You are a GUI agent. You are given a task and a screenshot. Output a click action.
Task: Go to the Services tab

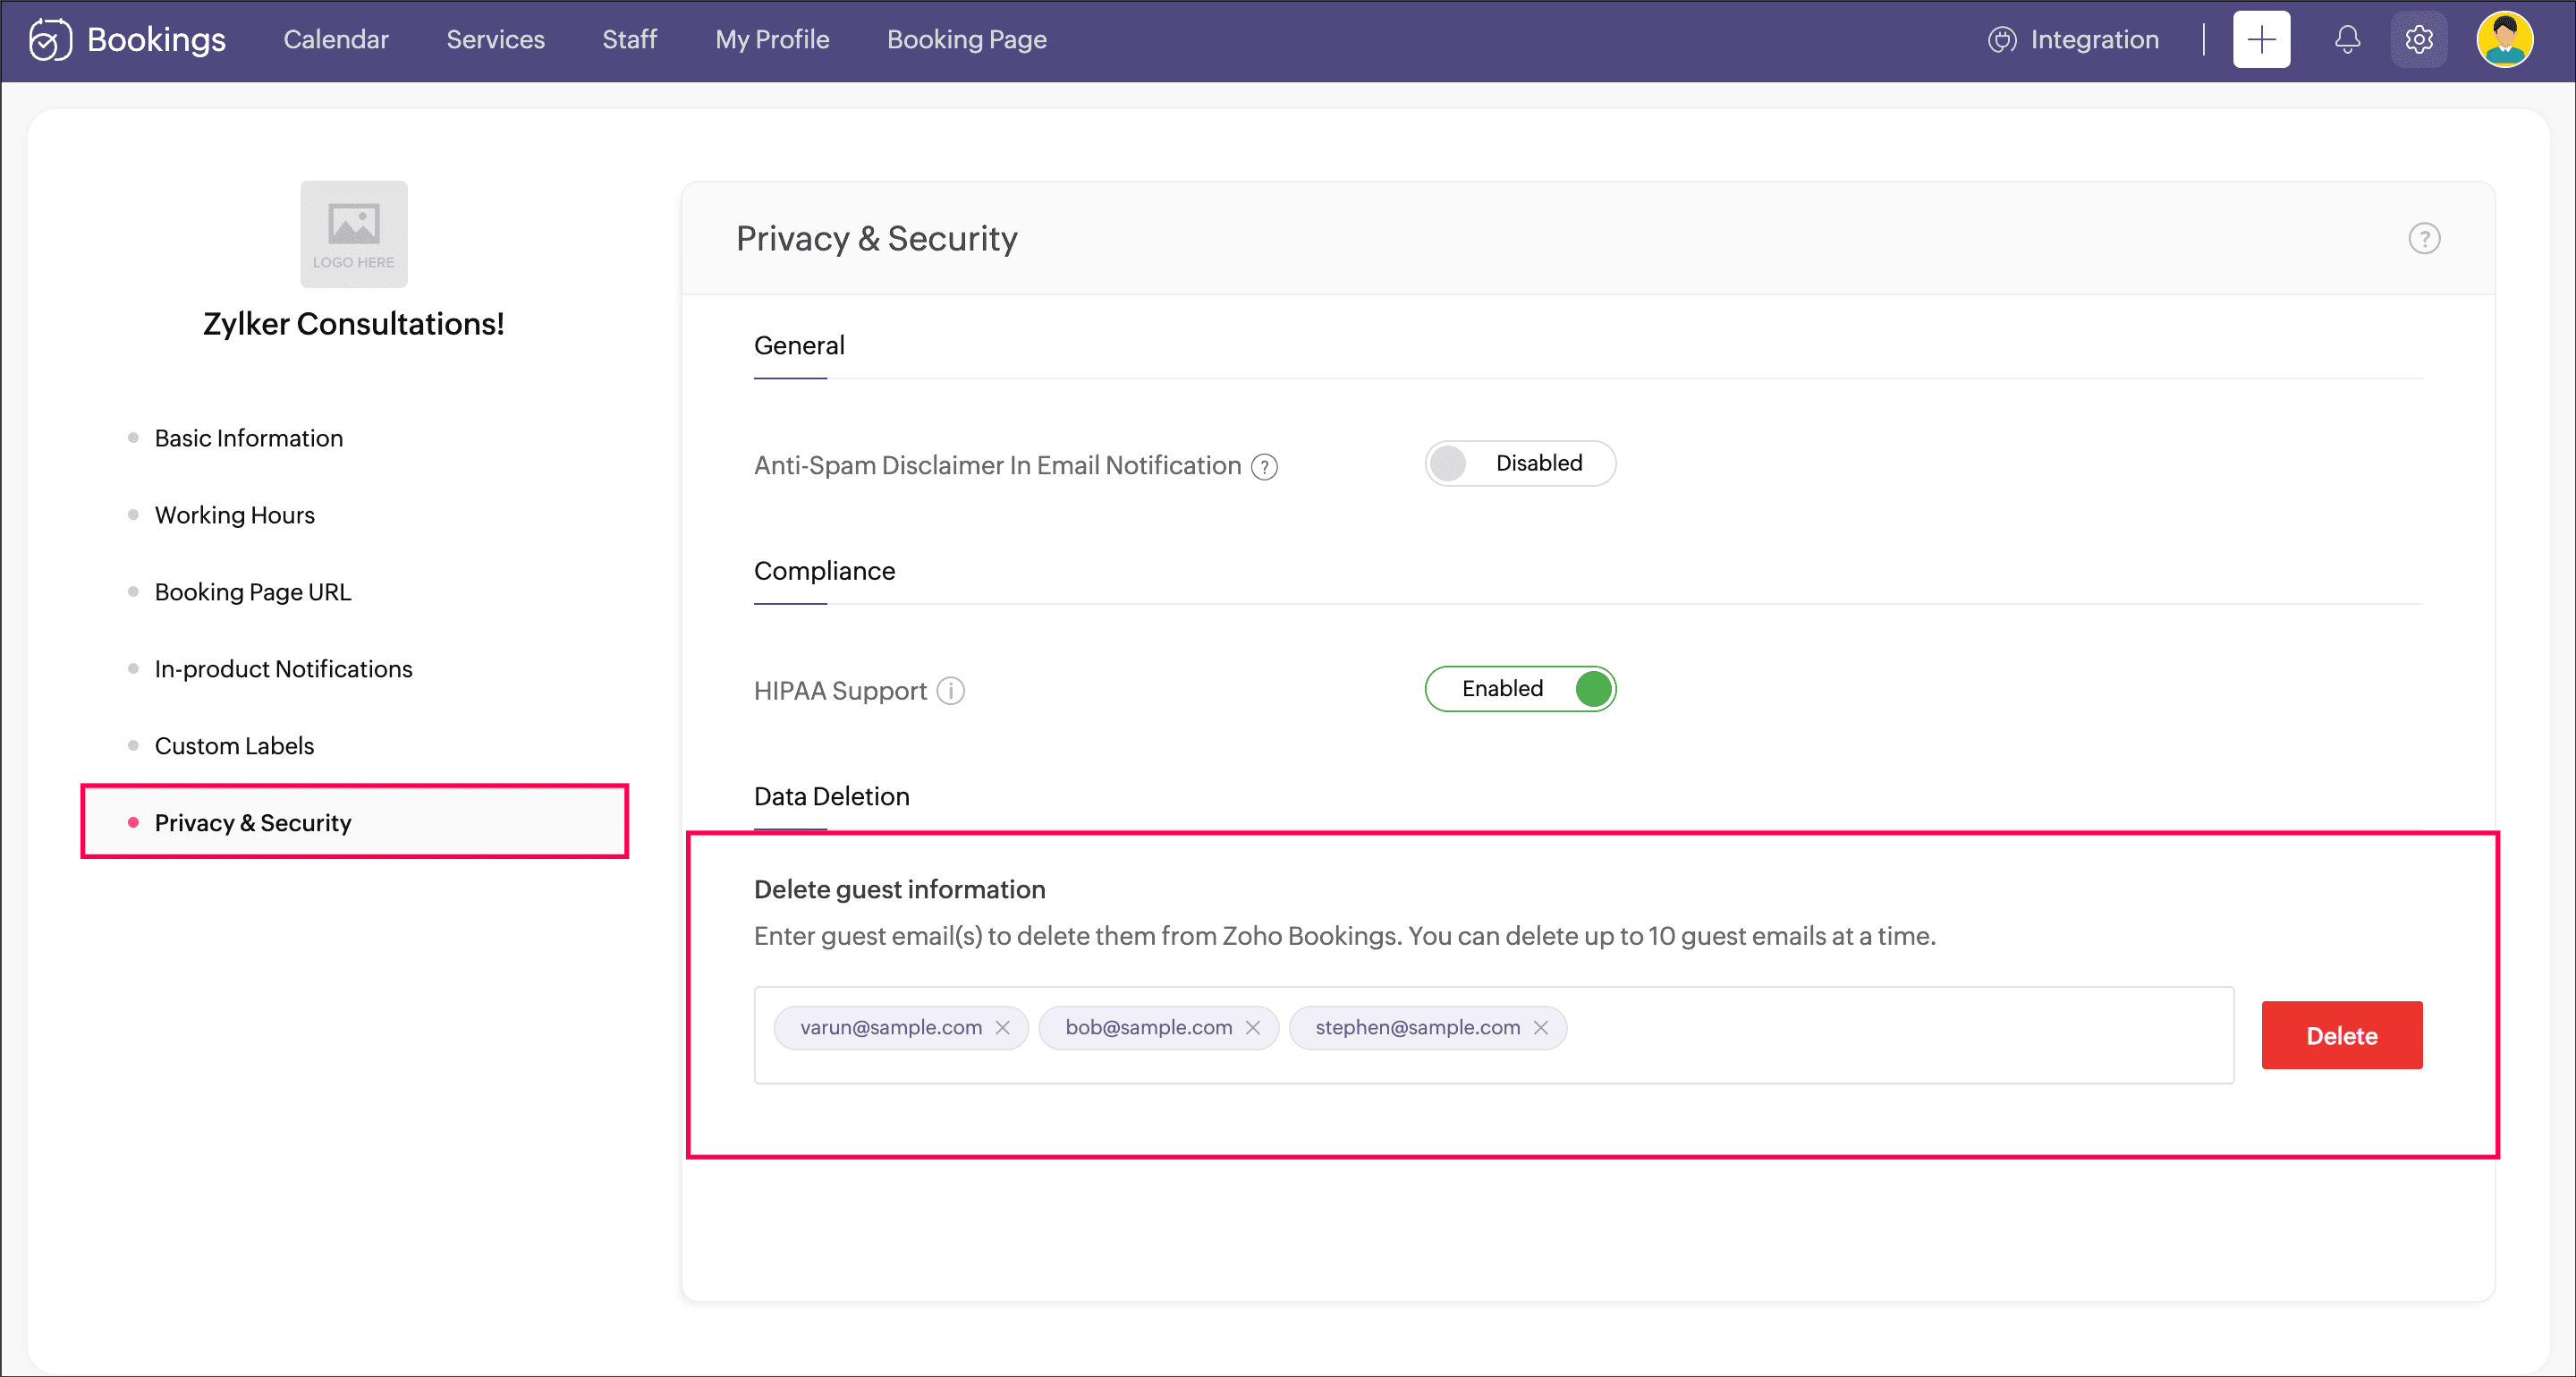(495, 40)
